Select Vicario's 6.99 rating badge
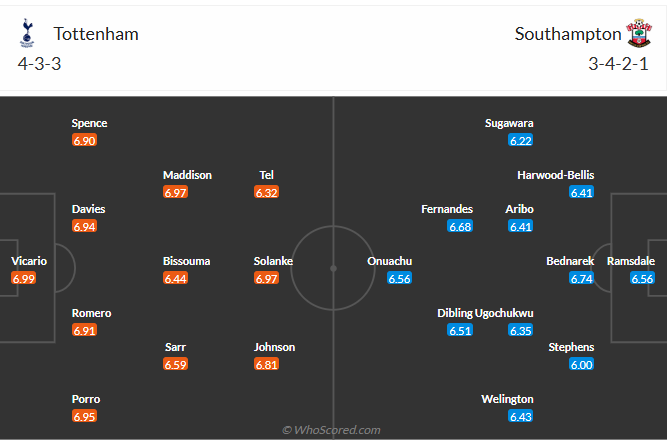 pyautogui.click(x=24, y=278)
